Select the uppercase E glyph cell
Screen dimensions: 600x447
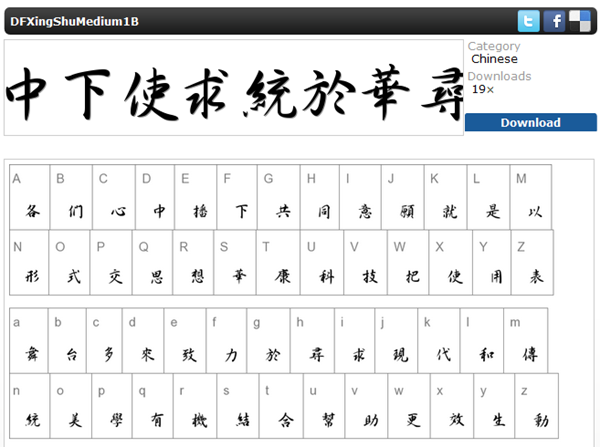[x=196, y=197]
